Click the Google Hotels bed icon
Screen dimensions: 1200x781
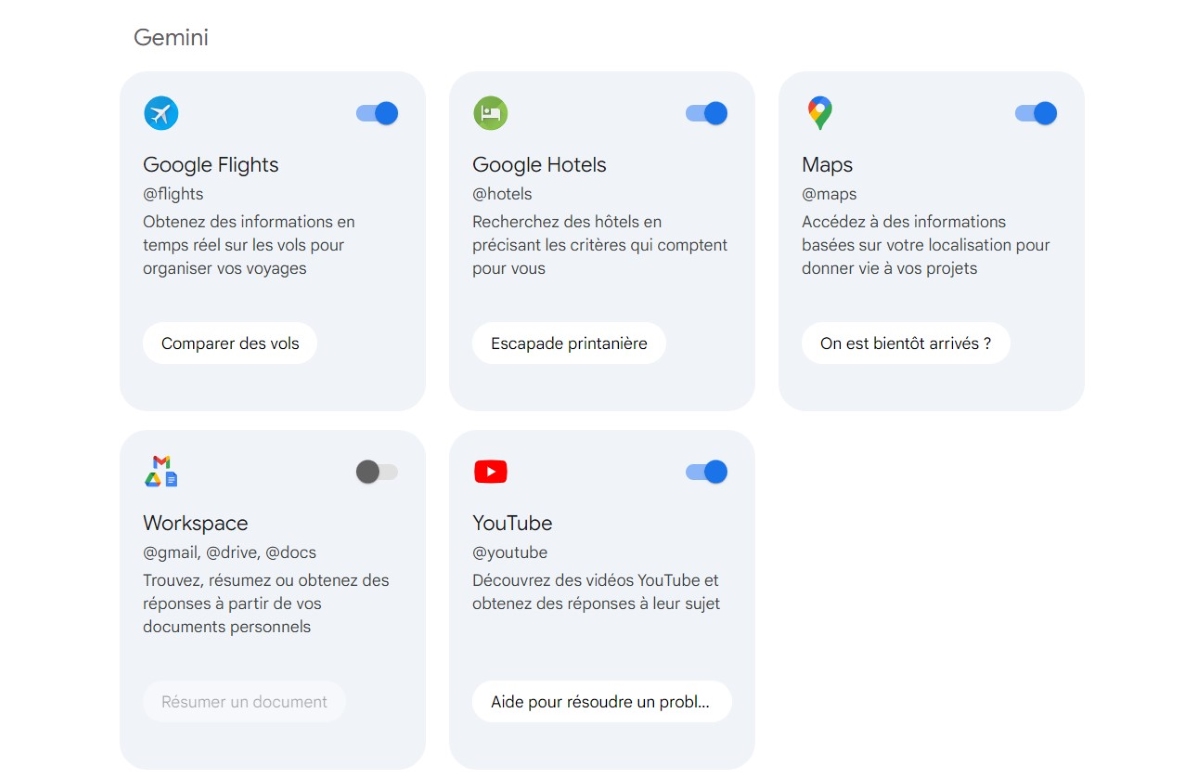tap(490, 113)
